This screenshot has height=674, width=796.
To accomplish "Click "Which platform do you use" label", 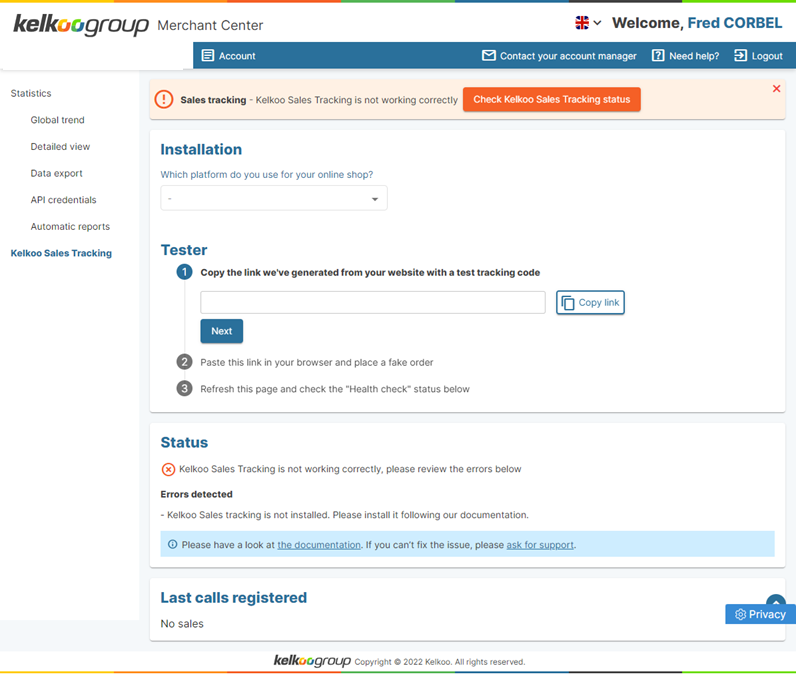I will 267,175.
